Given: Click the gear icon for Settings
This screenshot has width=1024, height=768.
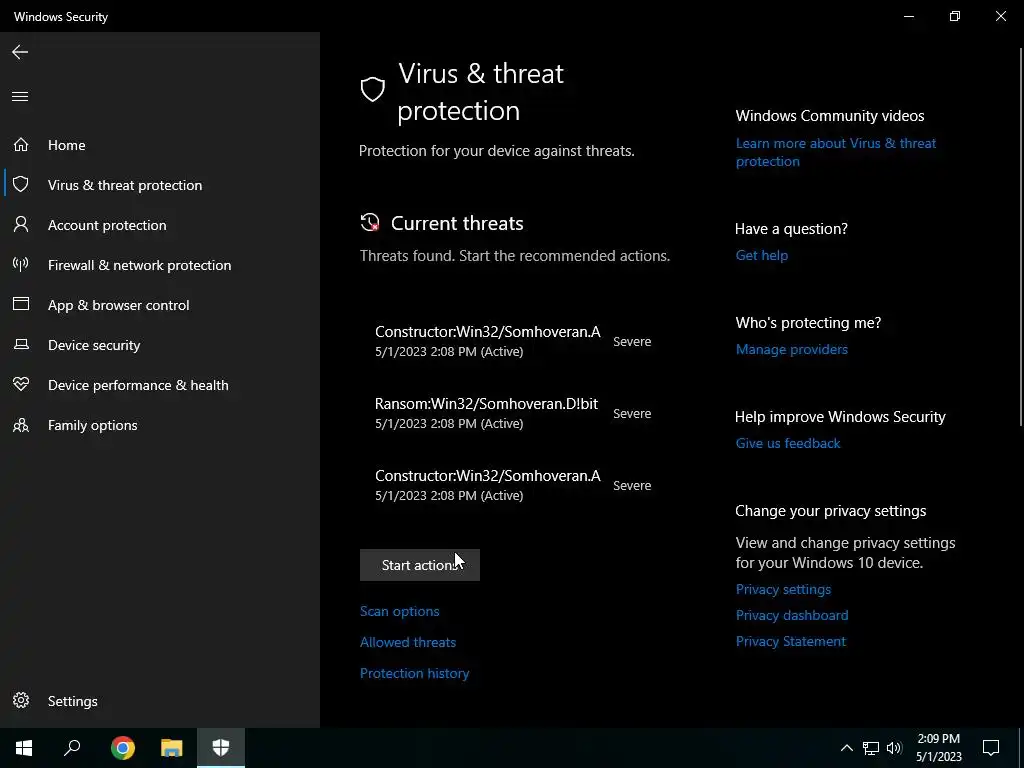Looking at the screenshot, I should [21, 700].
